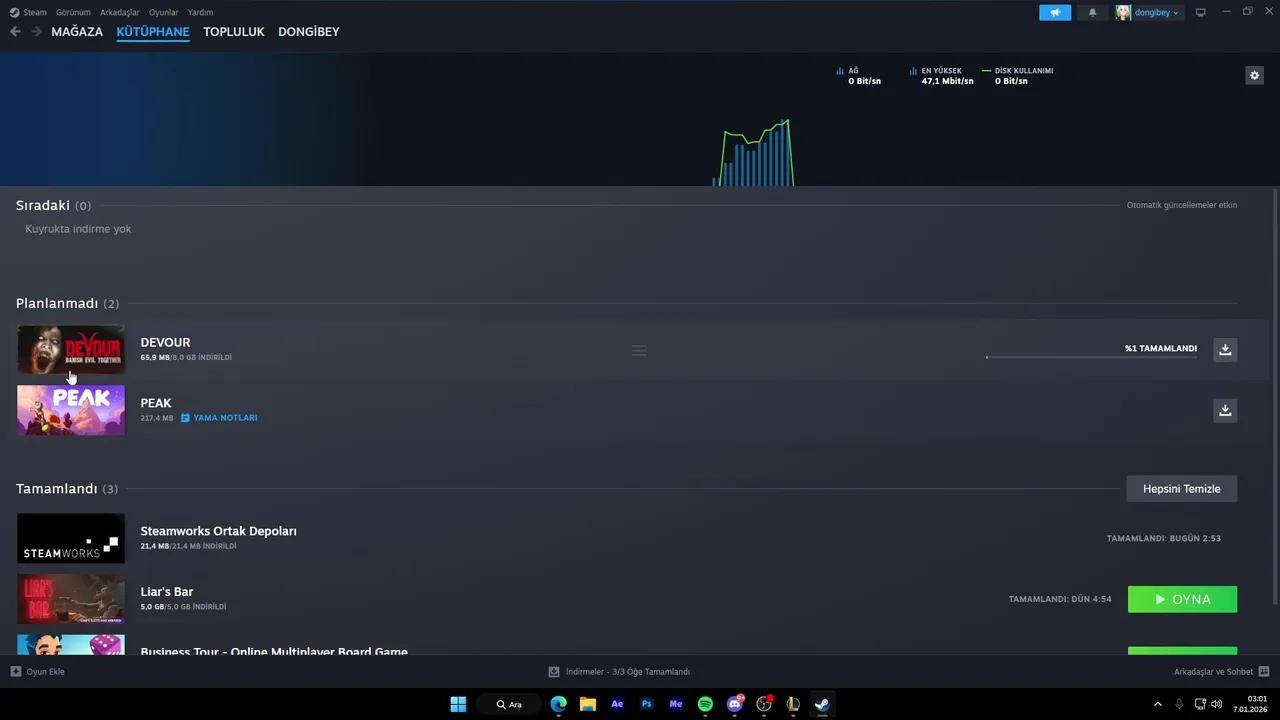The image size is (1280, 720).
Task: Show hidden system tray icons
Action: [1158, 704]
